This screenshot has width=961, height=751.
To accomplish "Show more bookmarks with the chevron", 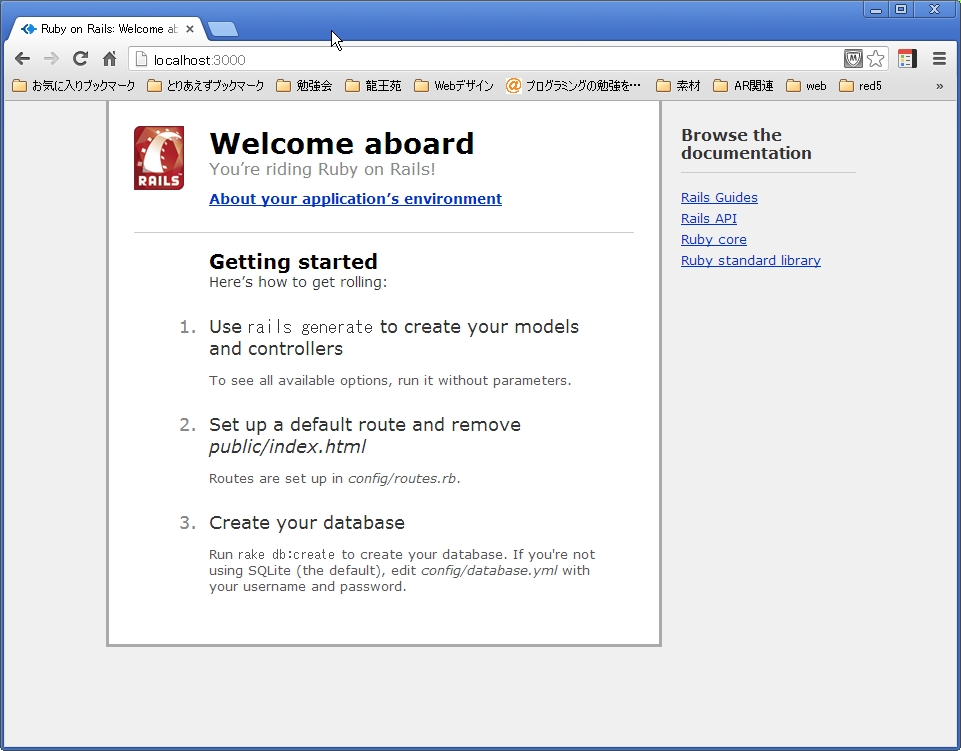I will coord(940,86).
